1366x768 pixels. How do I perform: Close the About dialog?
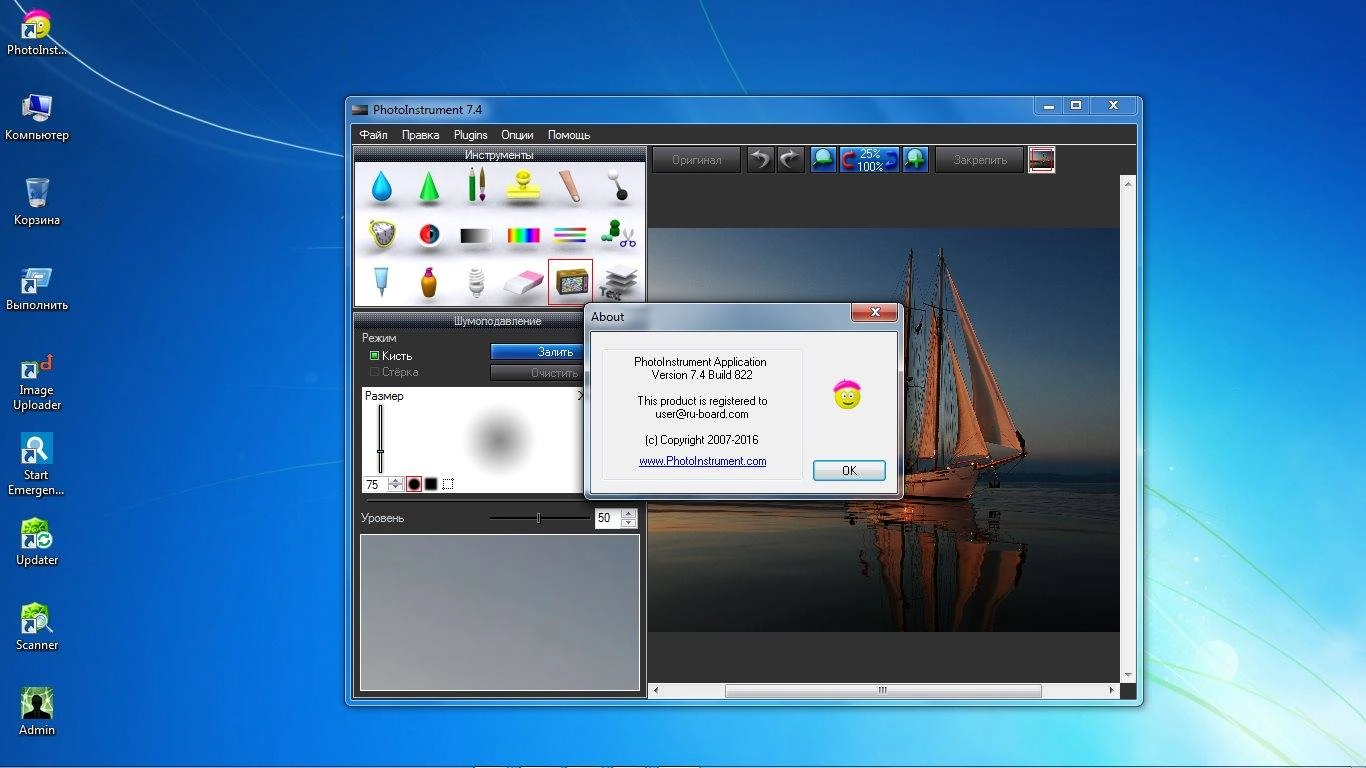875,314
